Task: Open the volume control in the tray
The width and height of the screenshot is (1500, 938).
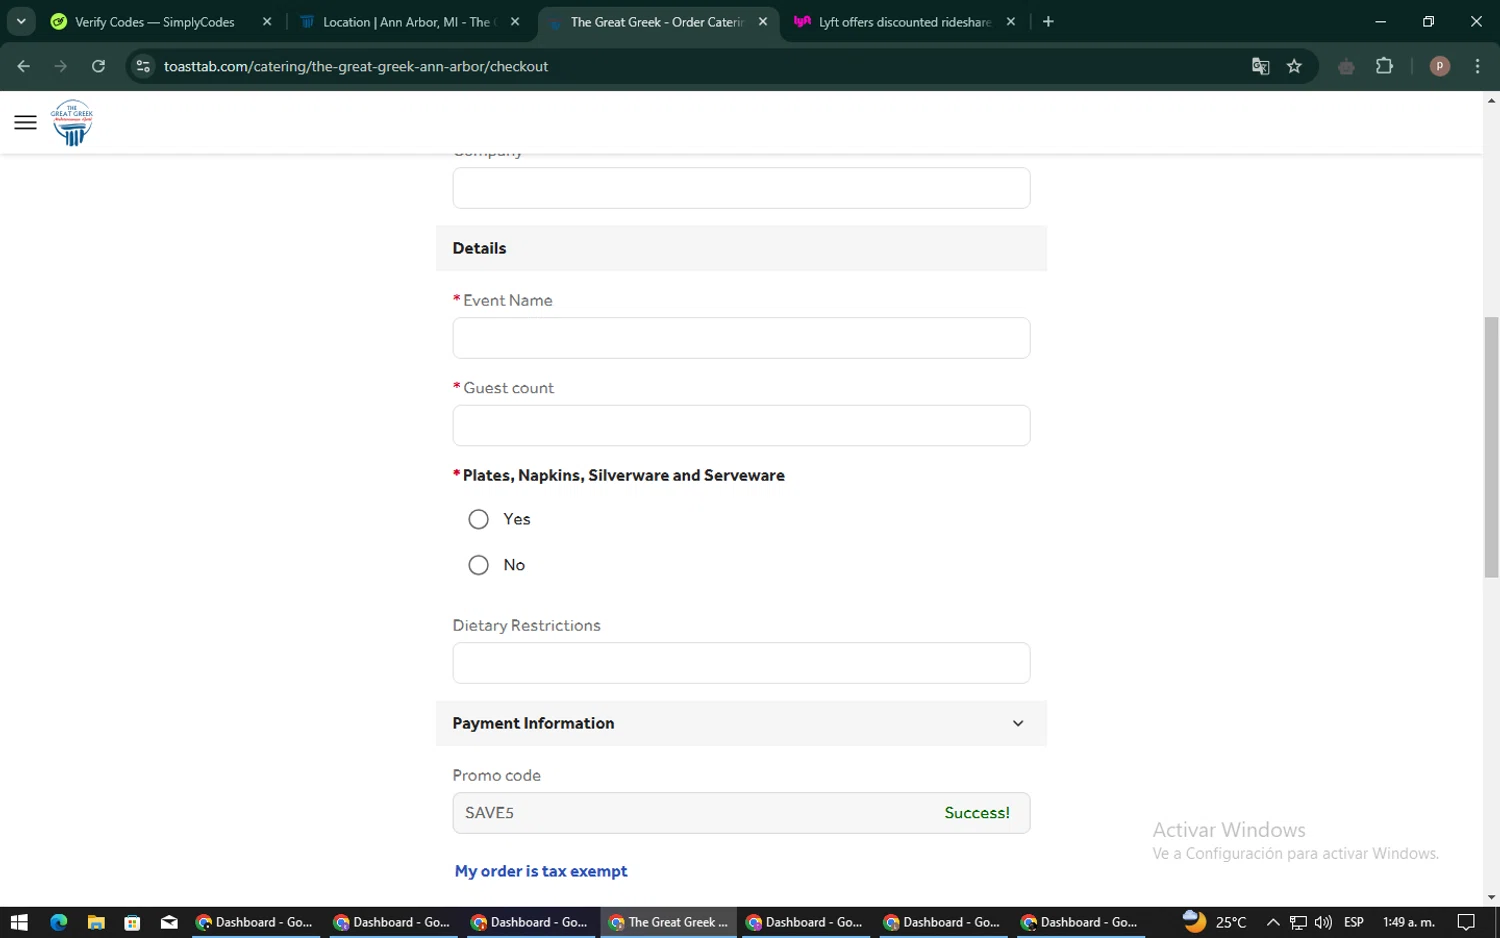Action: [1323, 922]
